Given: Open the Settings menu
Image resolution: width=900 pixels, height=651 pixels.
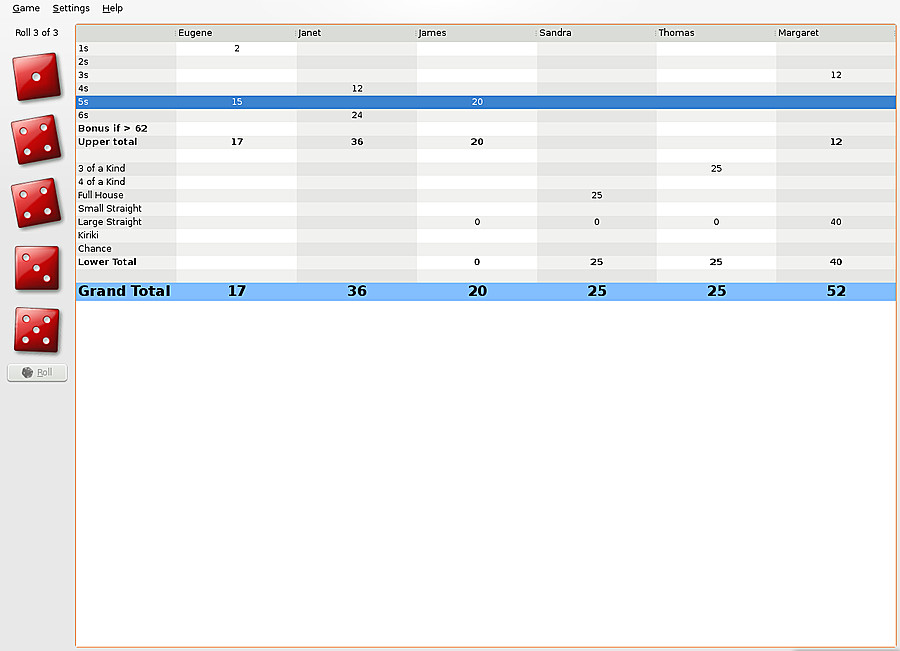Looking at the screenshot, I should [x=71, y=8].
